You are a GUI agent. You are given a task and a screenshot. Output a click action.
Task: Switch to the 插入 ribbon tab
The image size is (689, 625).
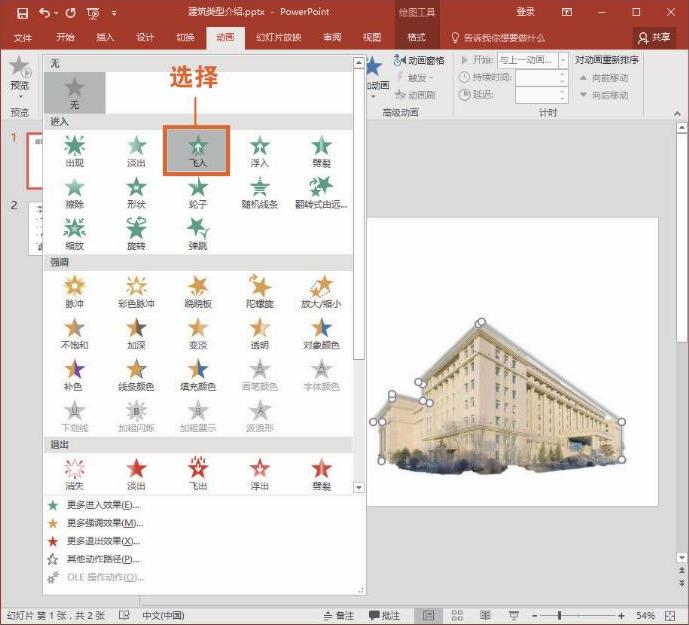[105, 37]
